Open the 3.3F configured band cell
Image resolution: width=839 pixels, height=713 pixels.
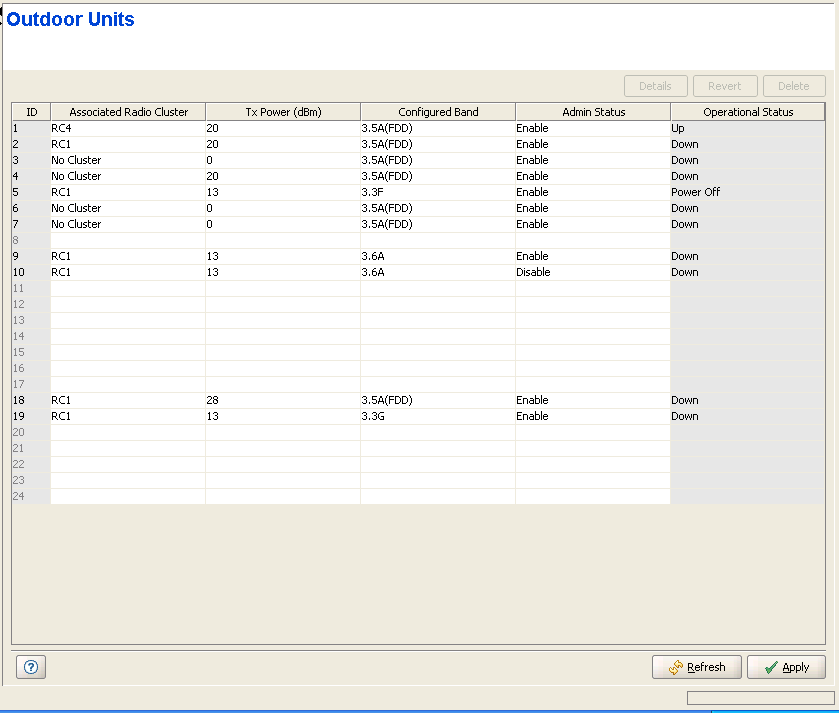pyautogui.click(x=438, y=192)
